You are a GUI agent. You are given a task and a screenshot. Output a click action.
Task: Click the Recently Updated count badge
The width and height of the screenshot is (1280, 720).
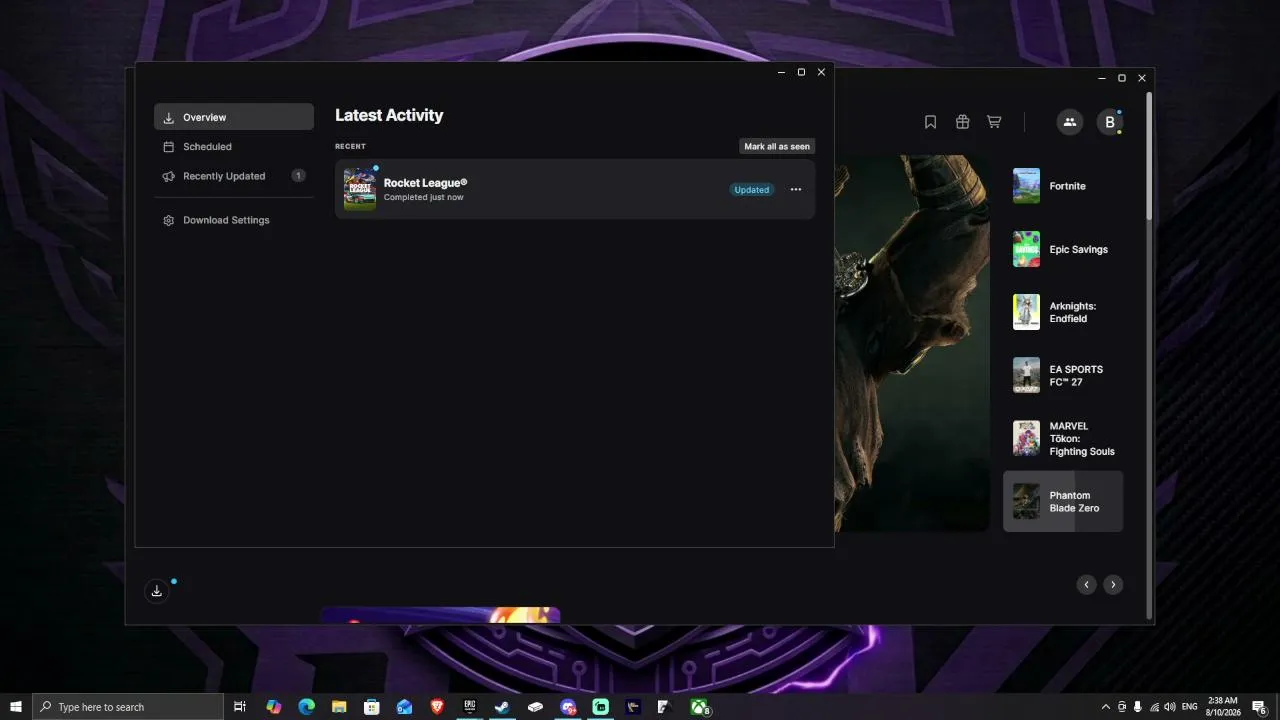coord(298,176)
